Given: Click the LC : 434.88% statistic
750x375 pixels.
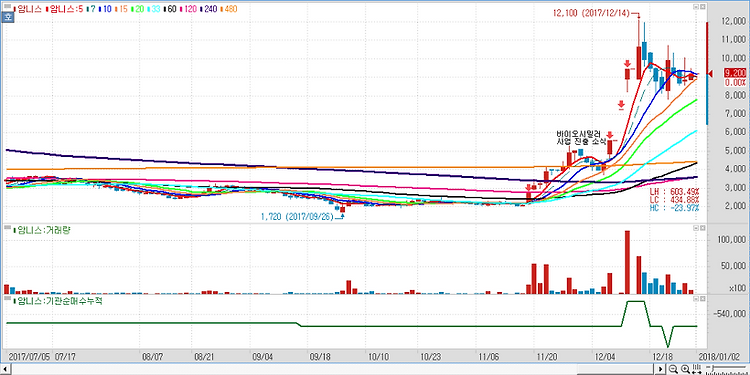Looking at the screenshot, I should 674,199.
